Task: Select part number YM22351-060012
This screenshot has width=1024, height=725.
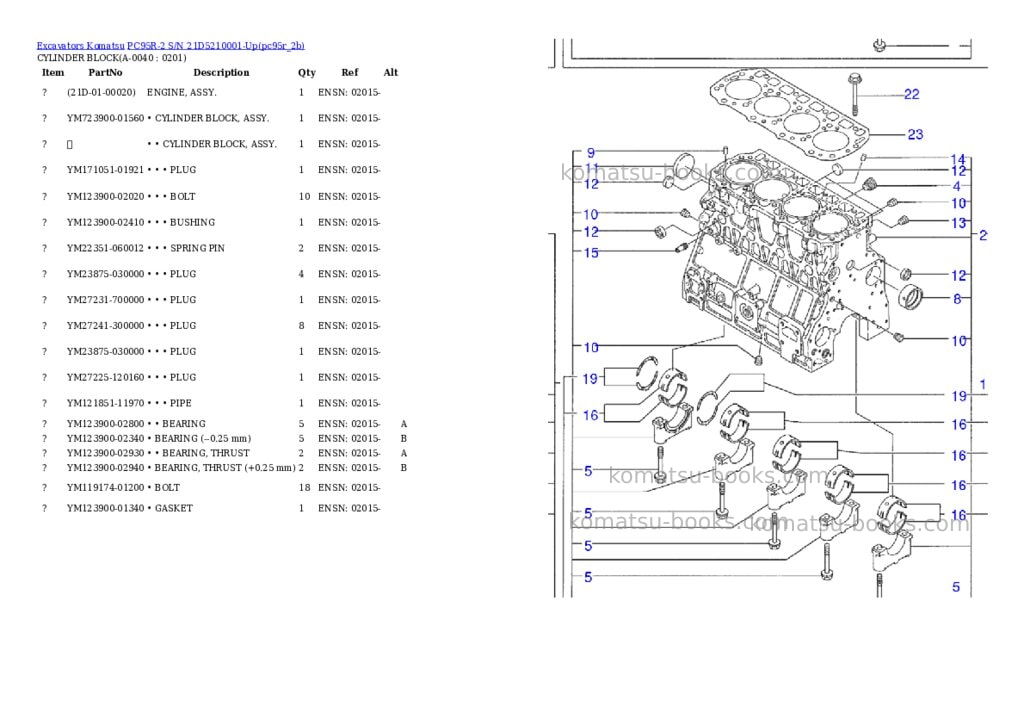Action: tap(105, 248)
